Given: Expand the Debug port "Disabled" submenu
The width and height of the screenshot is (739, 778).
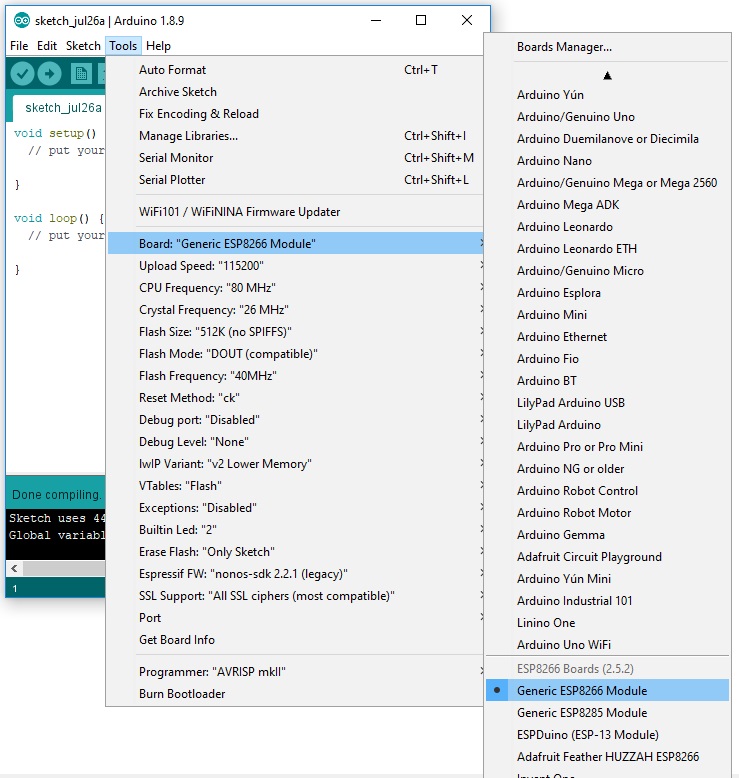Looking at the screenshot, I should 295,419.
